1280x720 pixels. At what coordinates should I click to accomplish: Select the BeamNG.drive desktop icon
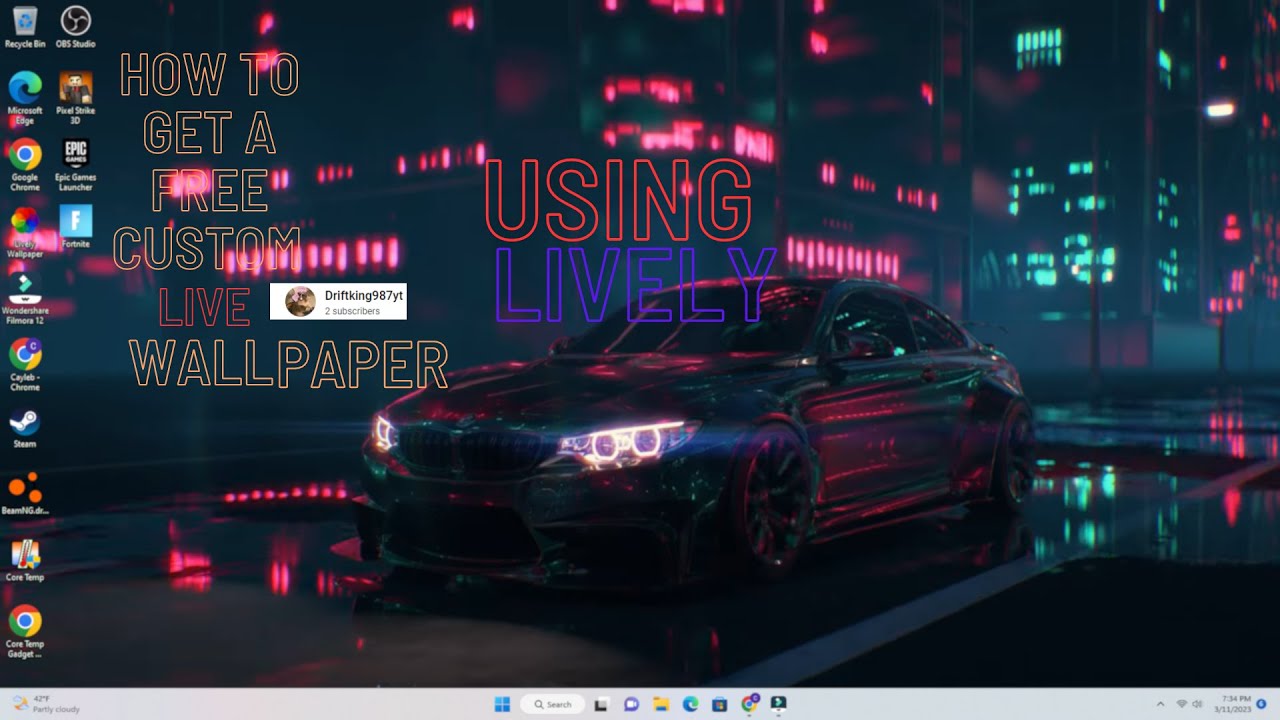[25, 494]
